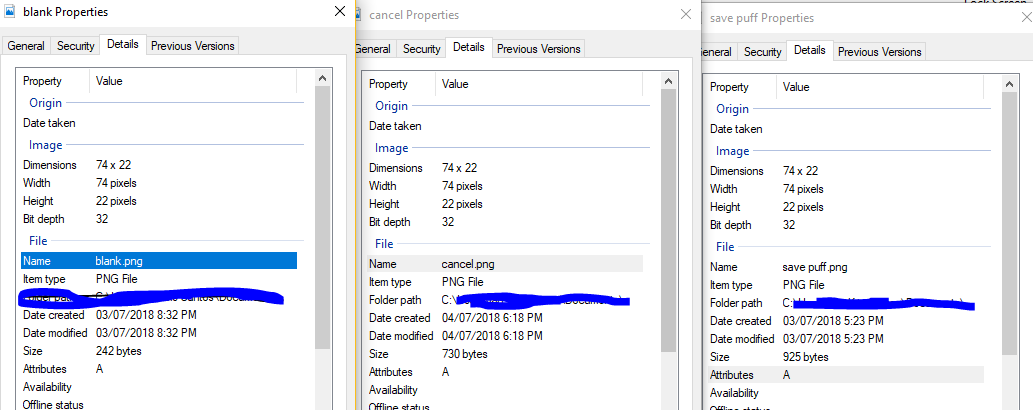Open Security tab in save puff Properties

tap(762, 52)
